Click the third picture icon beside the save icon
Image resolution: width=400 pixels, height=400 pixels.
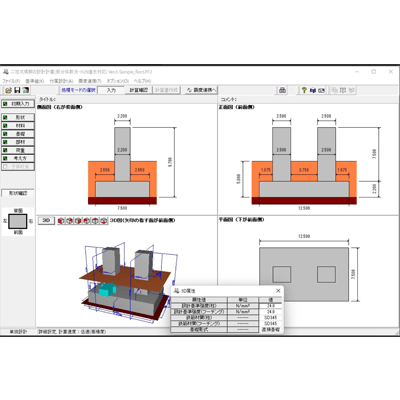coord(26,90)
